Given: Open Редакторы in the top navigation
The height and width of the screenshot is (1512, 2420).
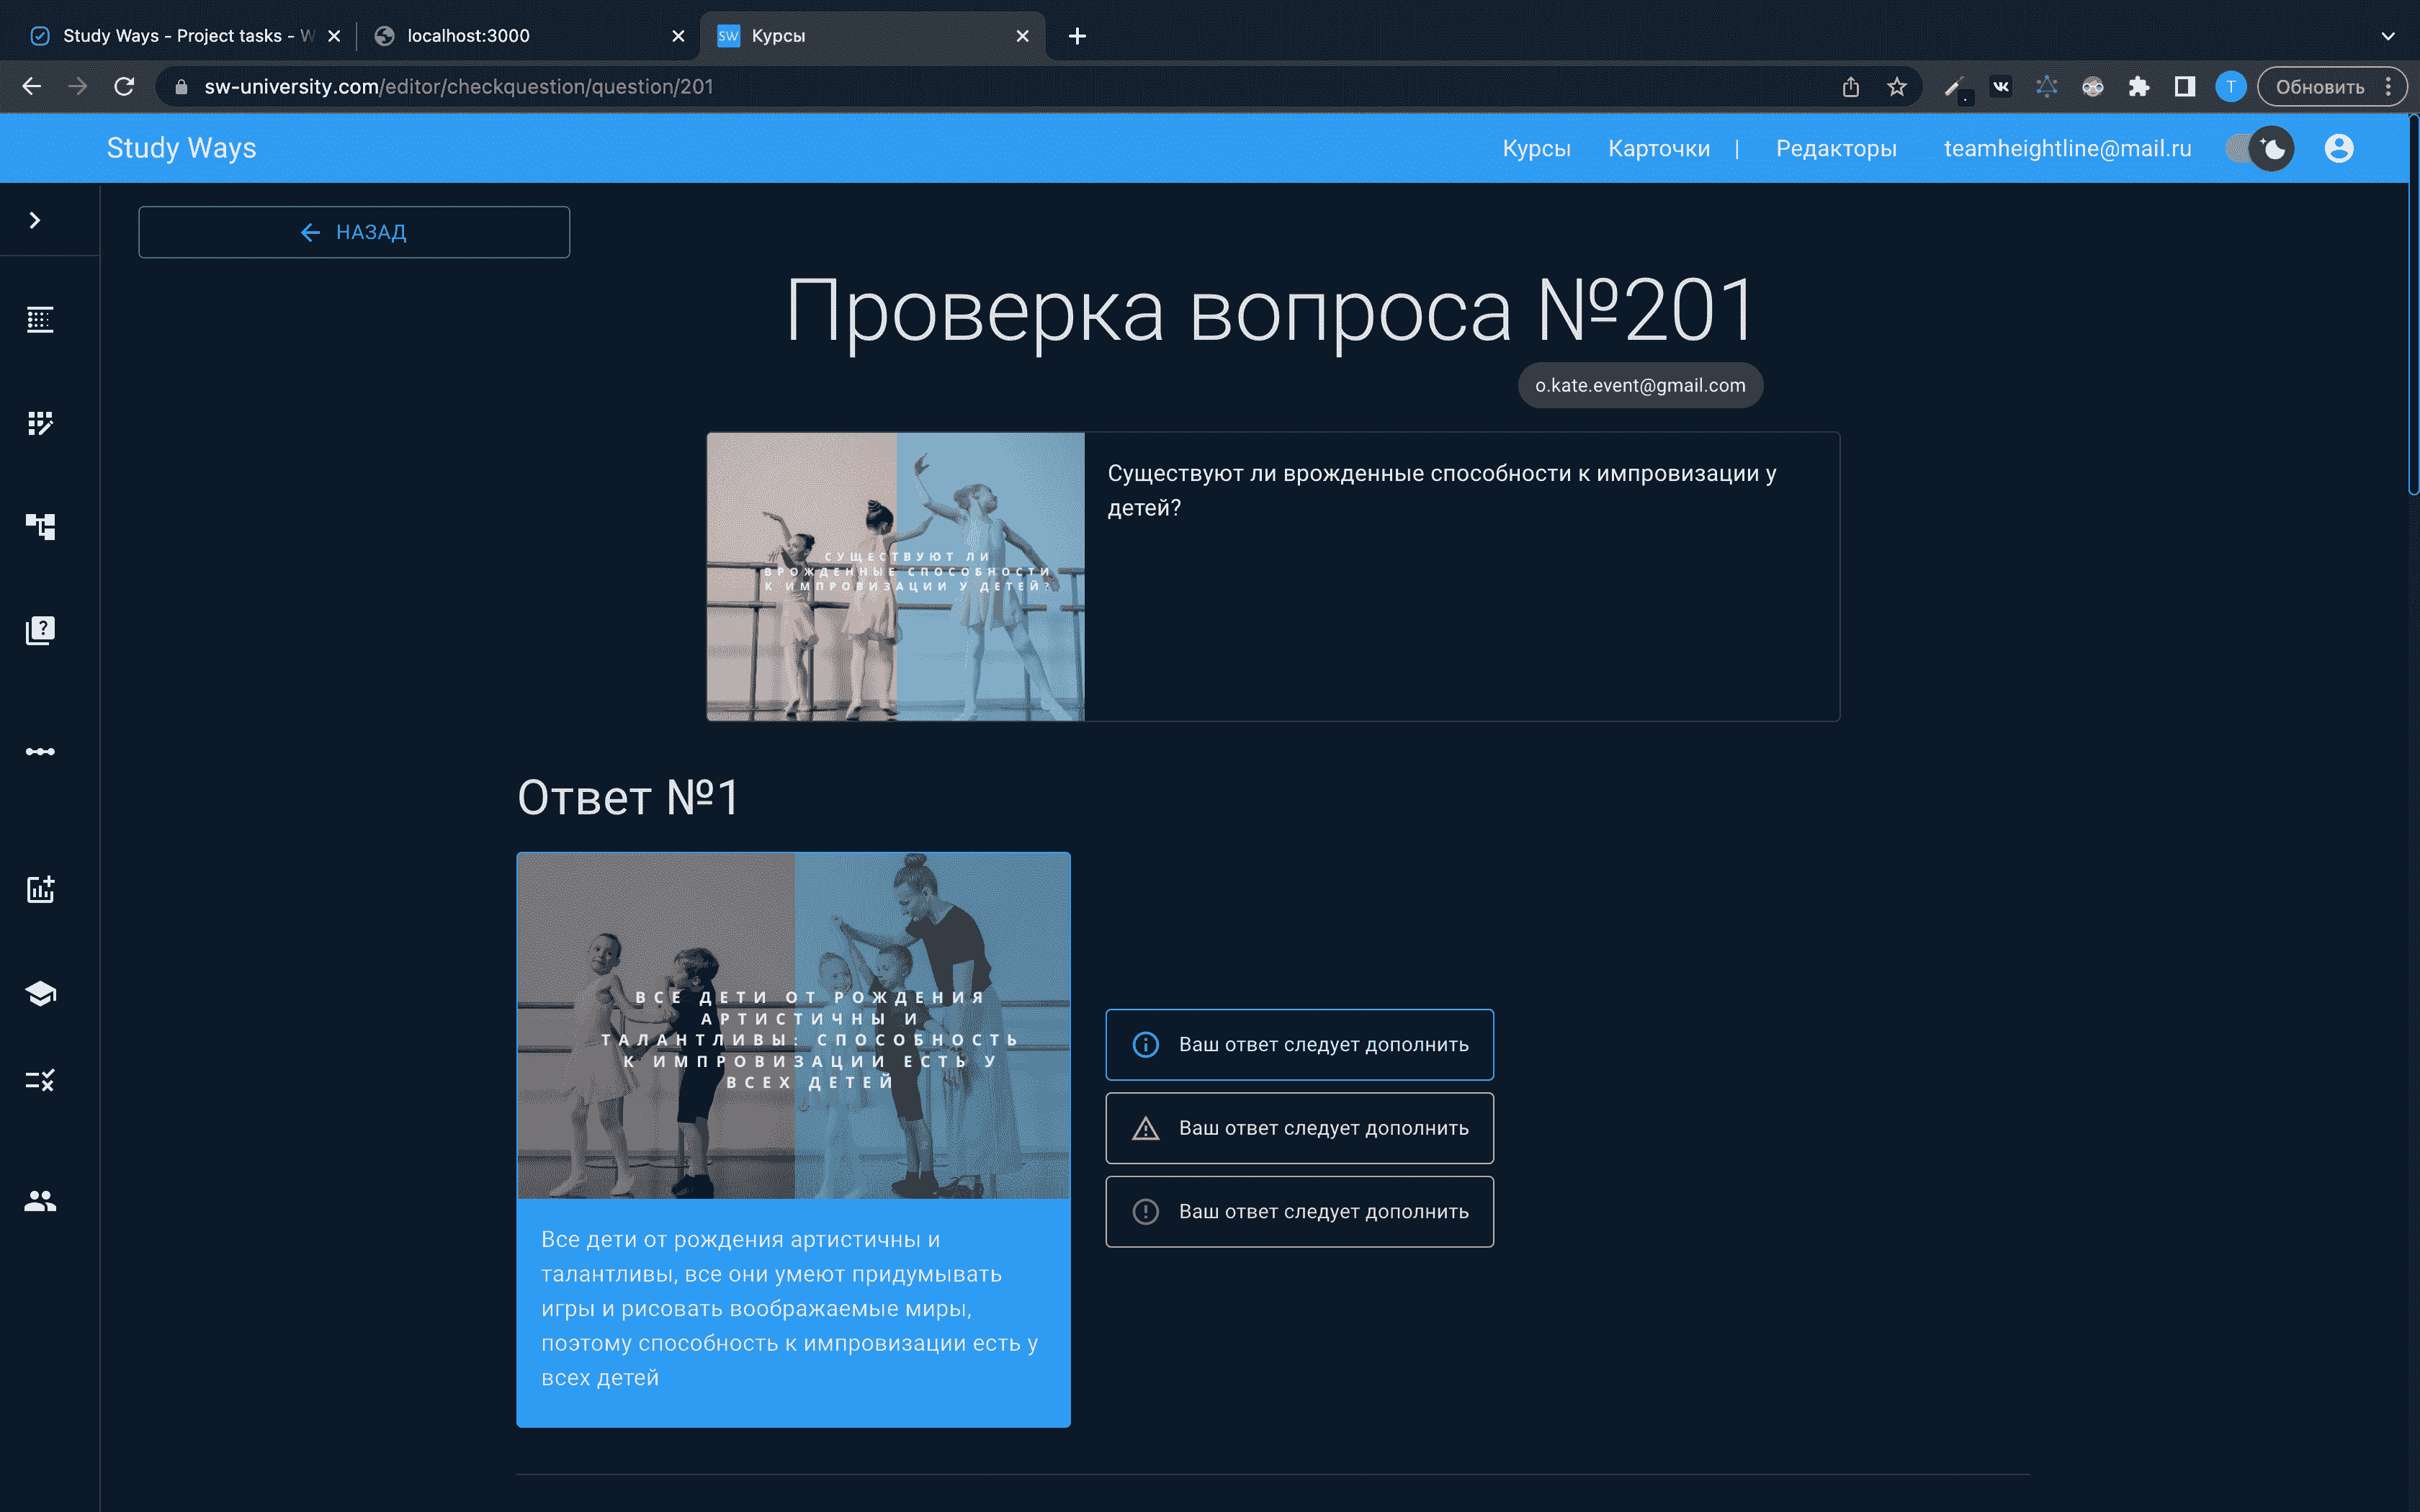Looking at the screenshot, I should point(1836,148).
